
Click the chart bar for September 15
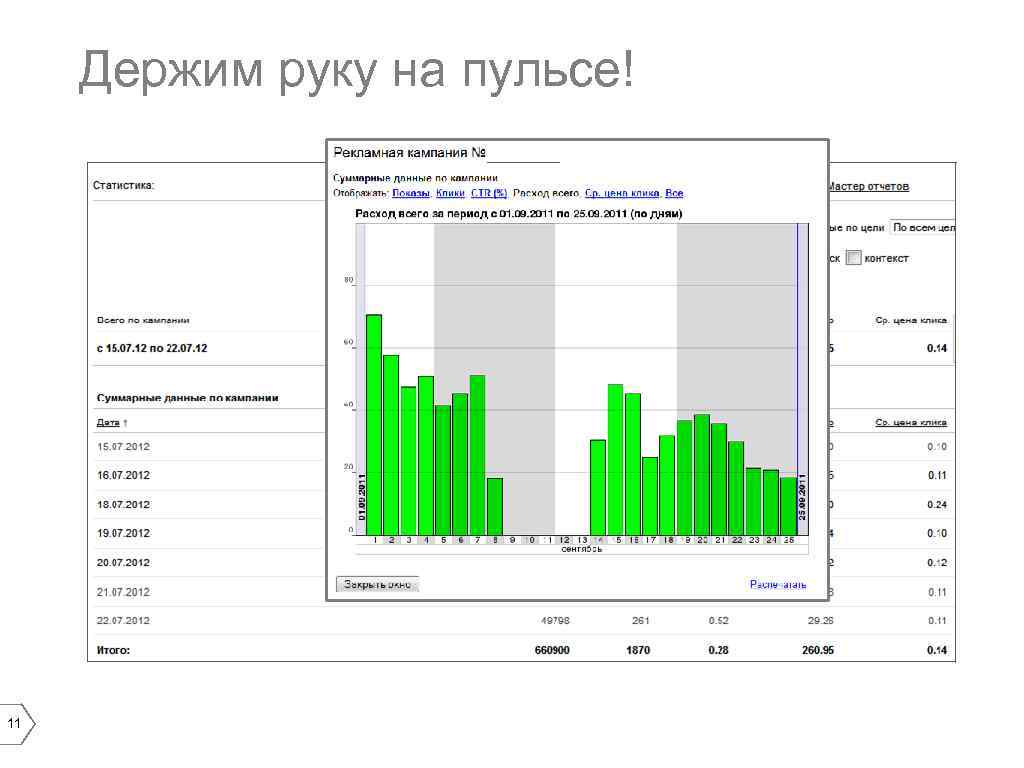click(x=615, y=460)
